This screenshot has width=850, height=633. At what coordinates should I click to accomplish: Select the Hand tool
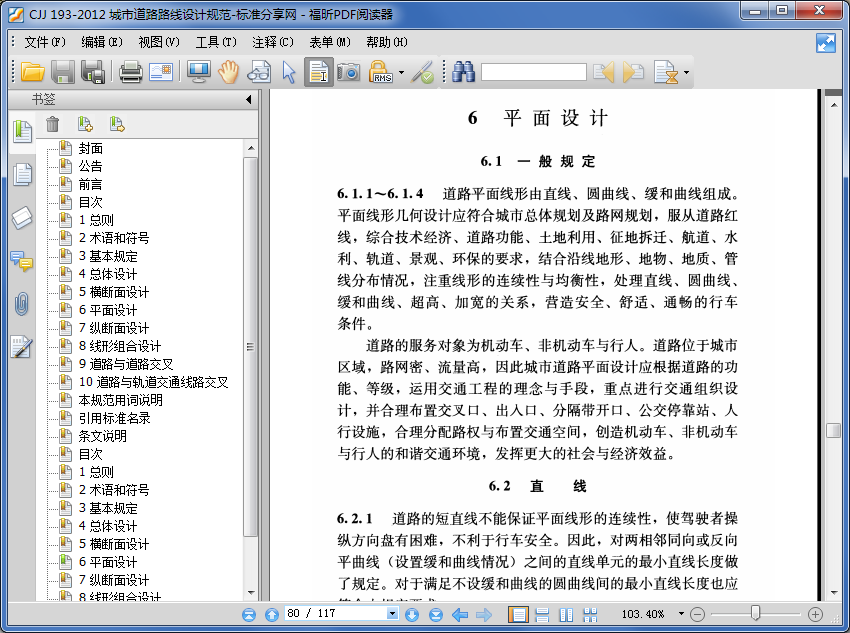tap(229, 72)
